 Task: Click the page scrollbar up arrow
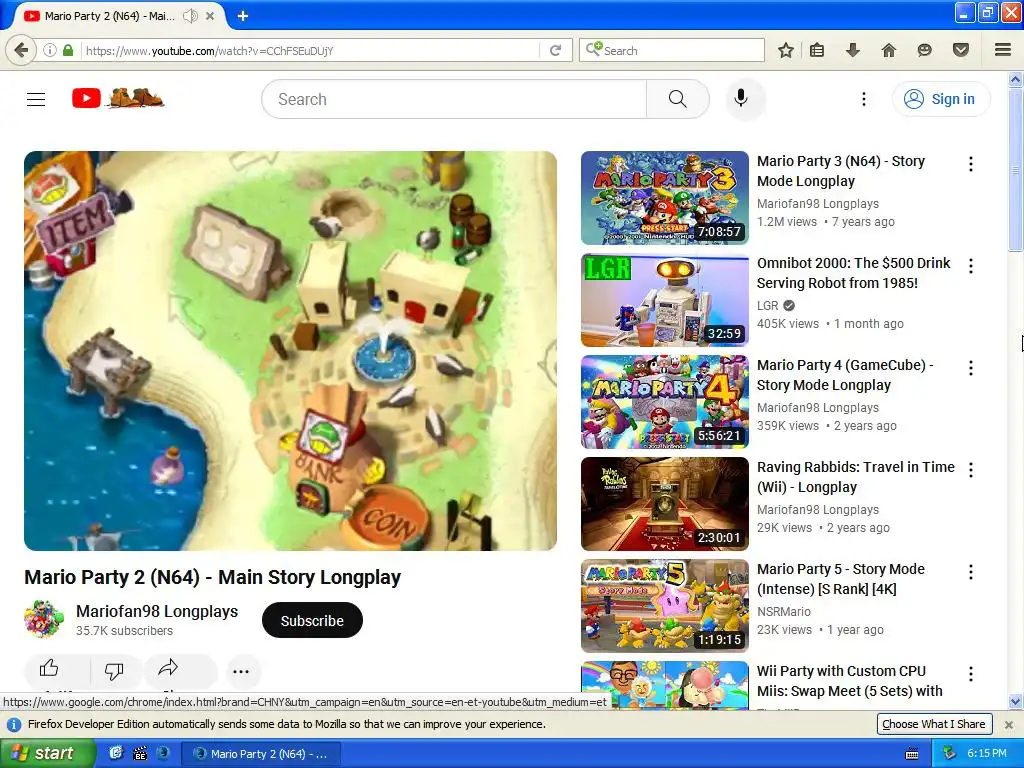(x=1015, y=80)
